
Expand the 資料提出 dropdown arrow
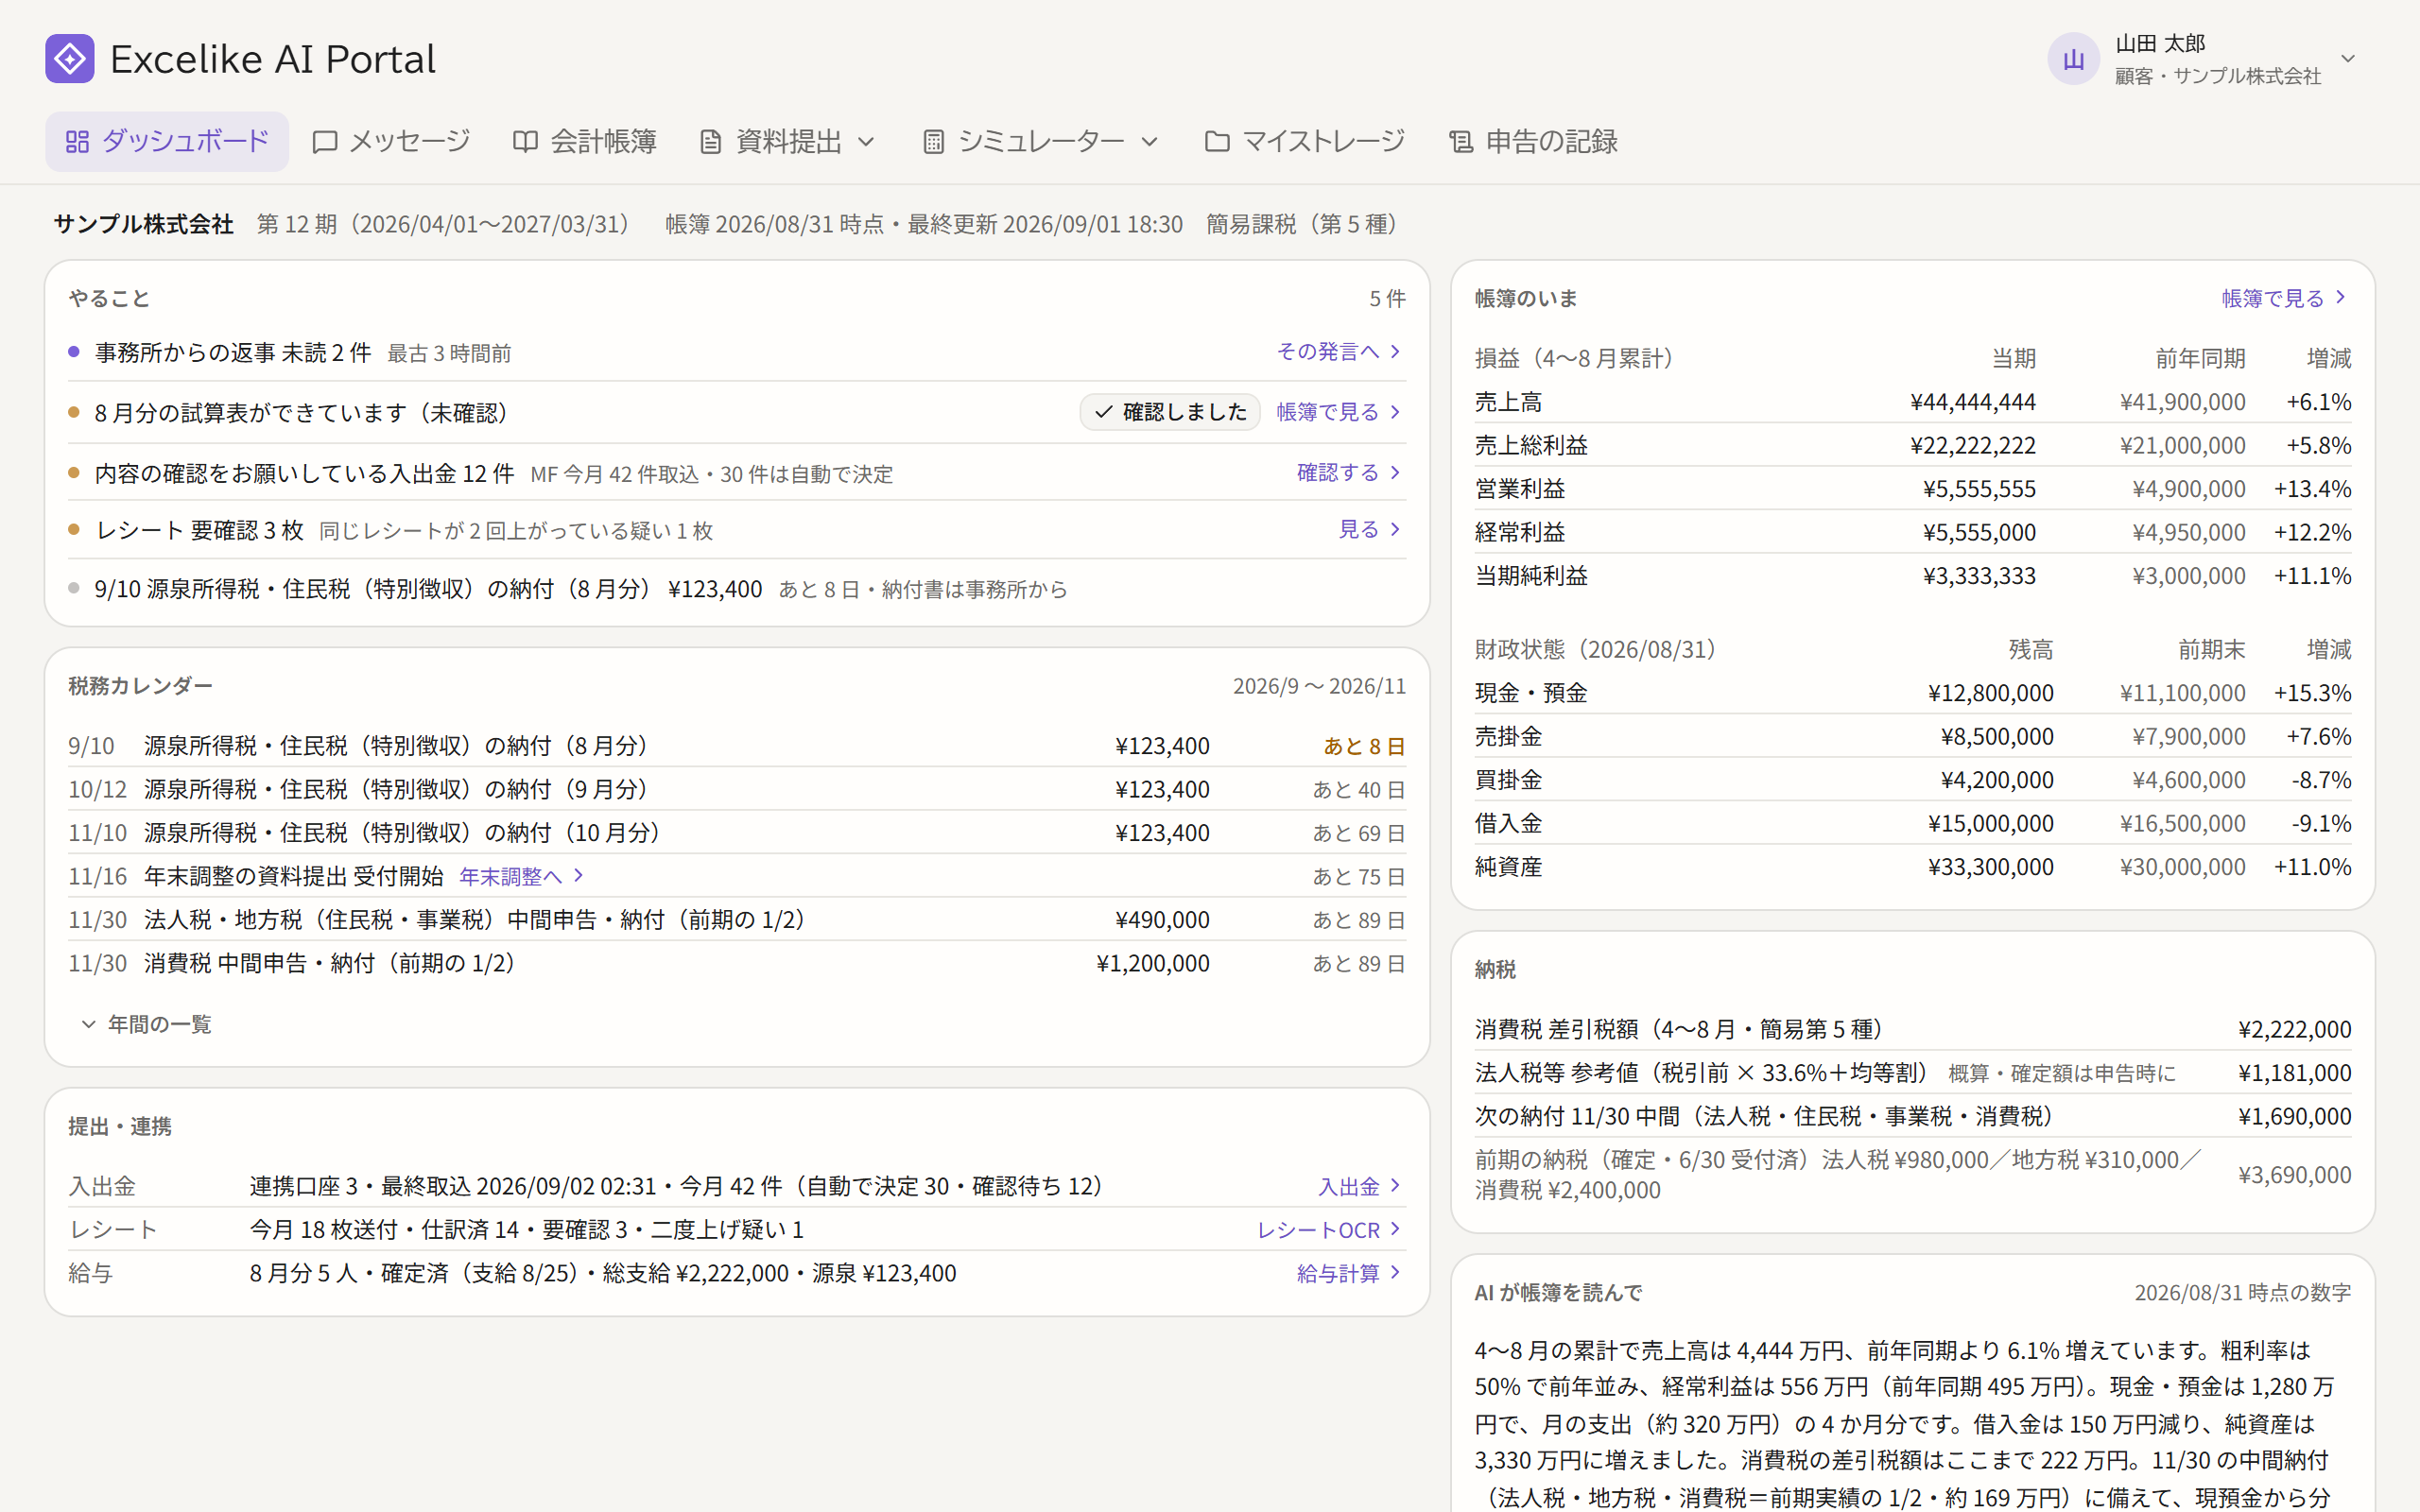(866, 142)
